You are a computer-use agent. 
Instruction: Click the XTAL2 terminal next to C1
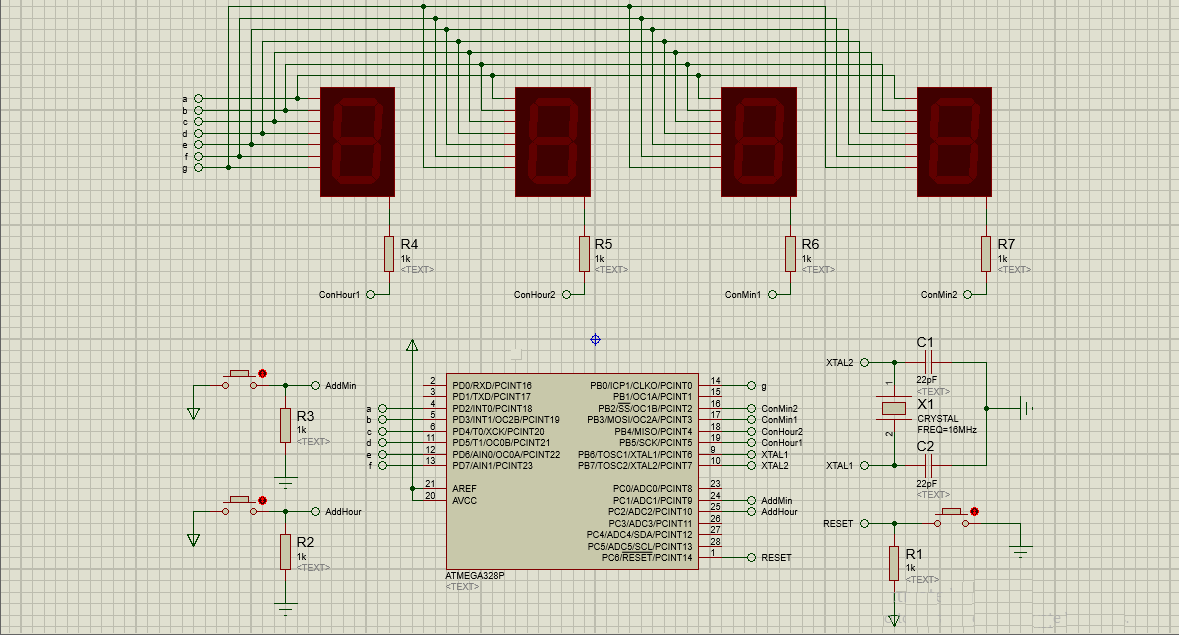coord(864,362)
